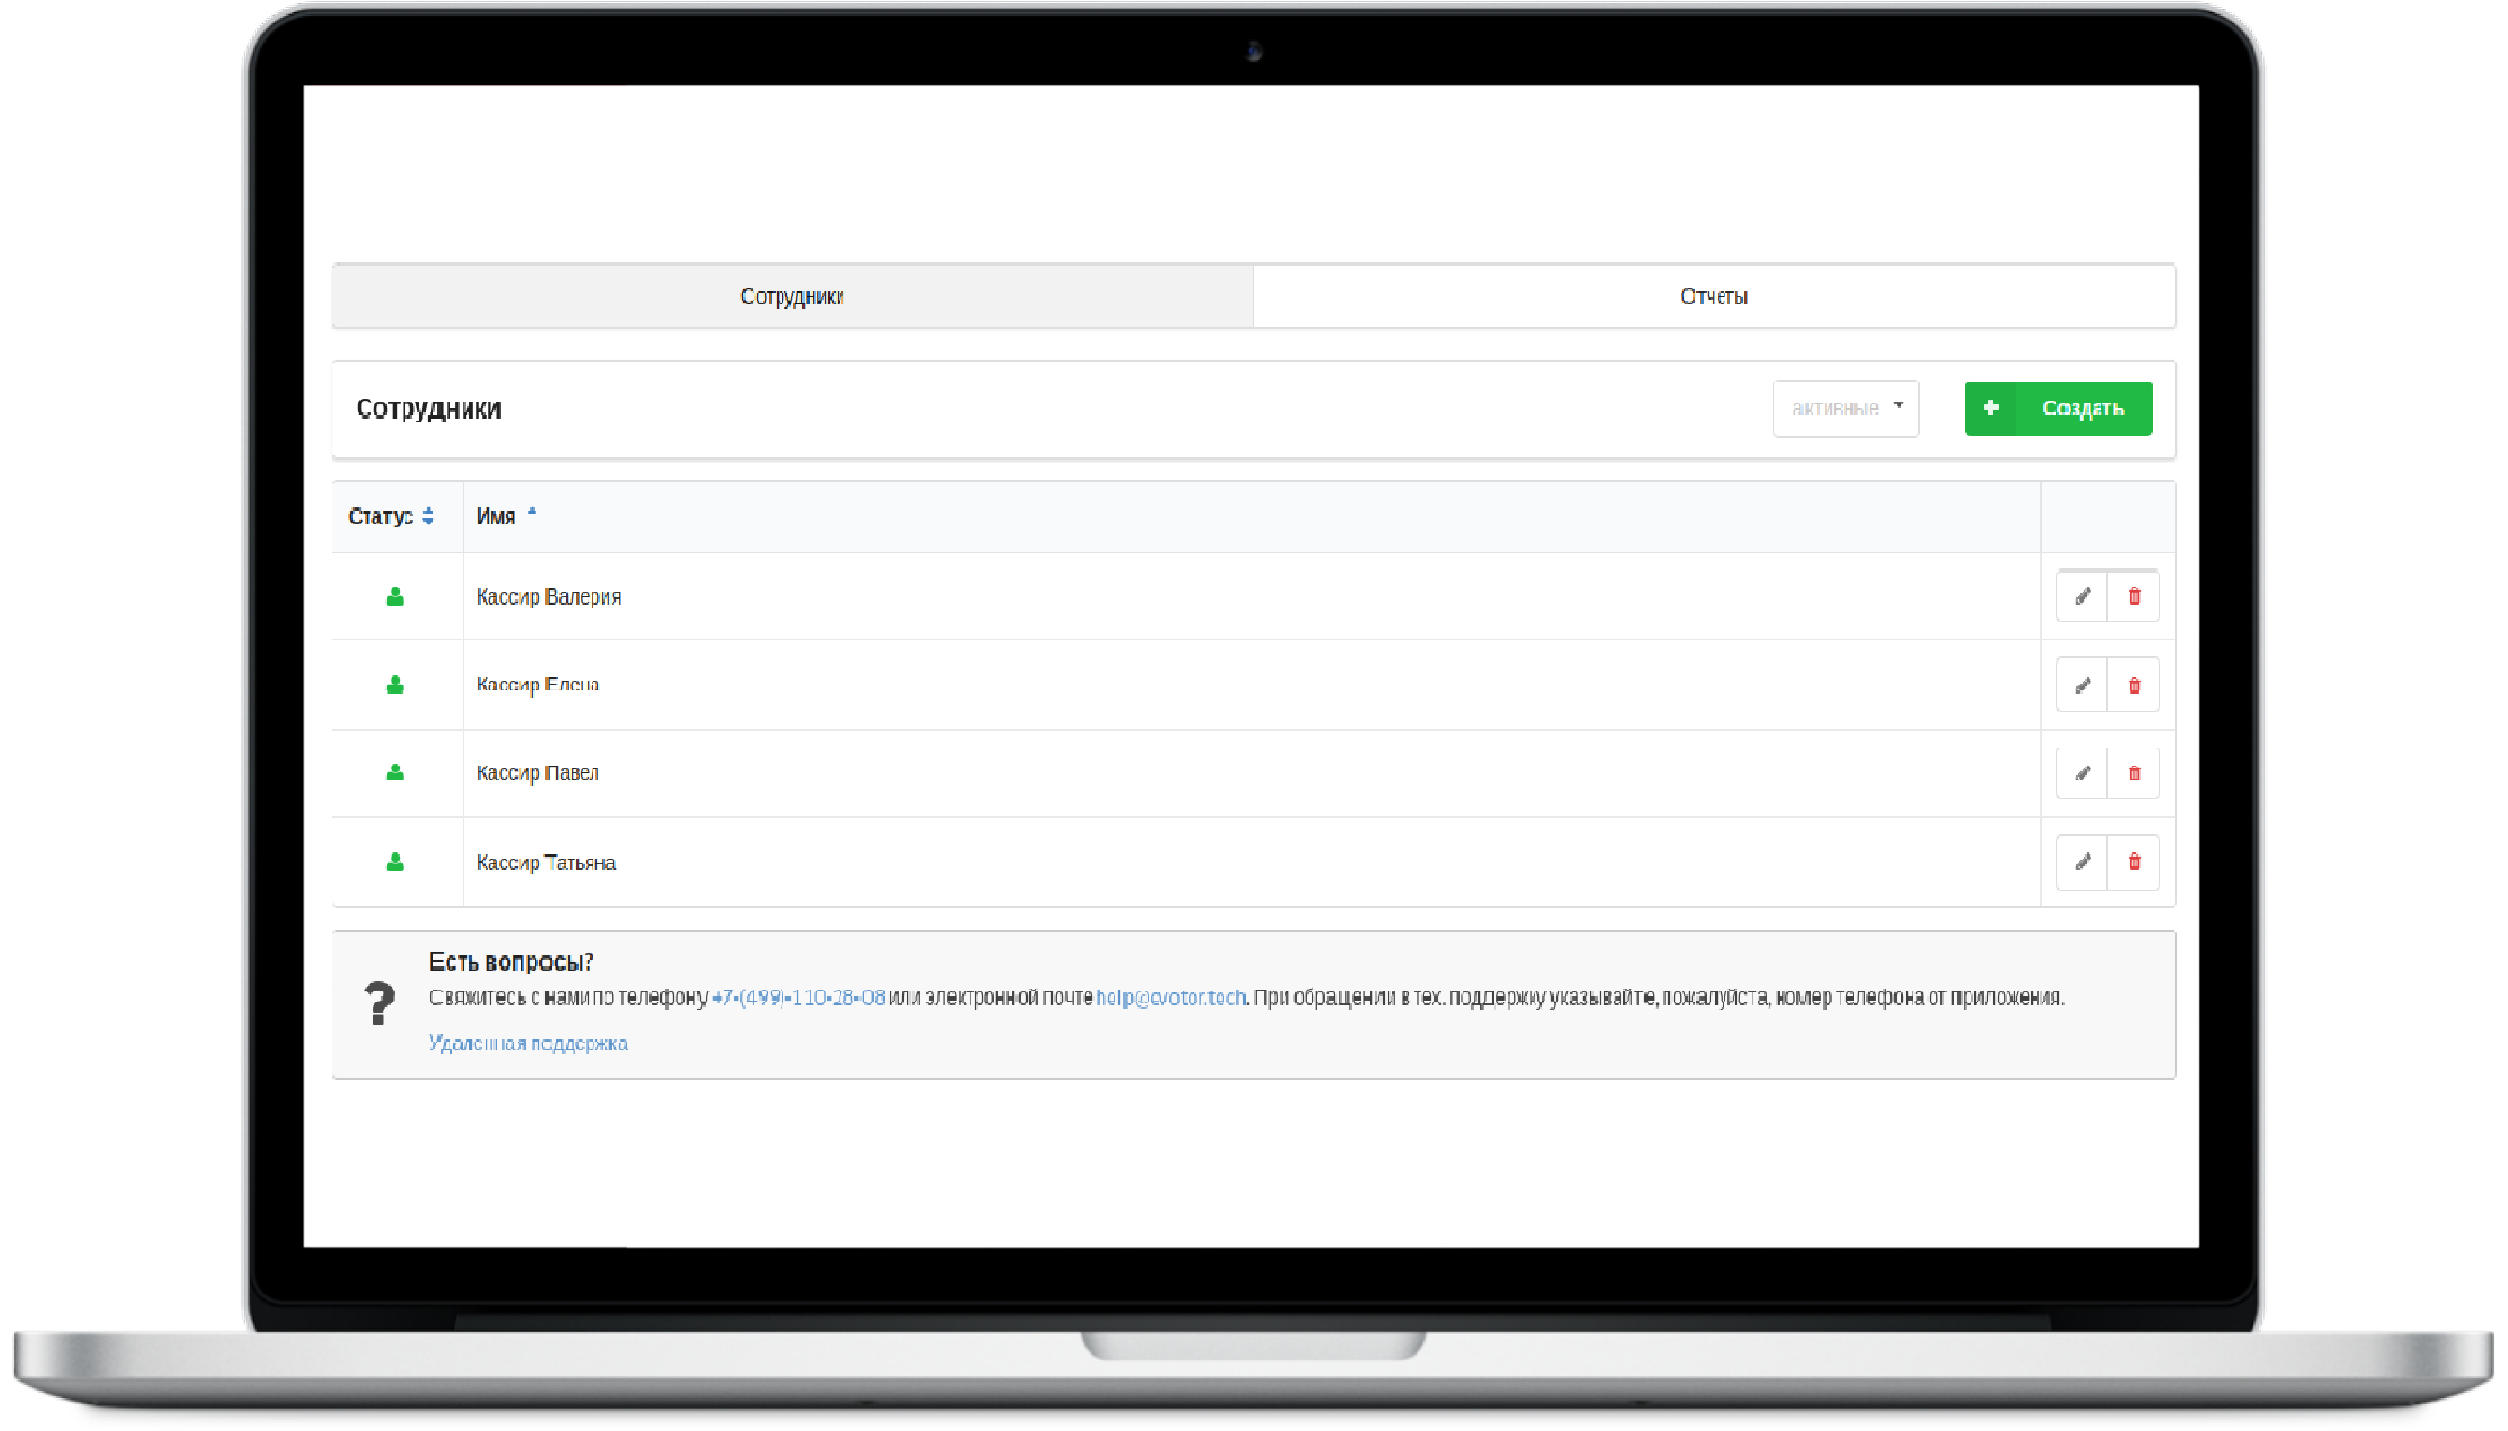Delete Кассир Татьяна with trash icon
The image size is (2508, 1431).
(2134, 862)
